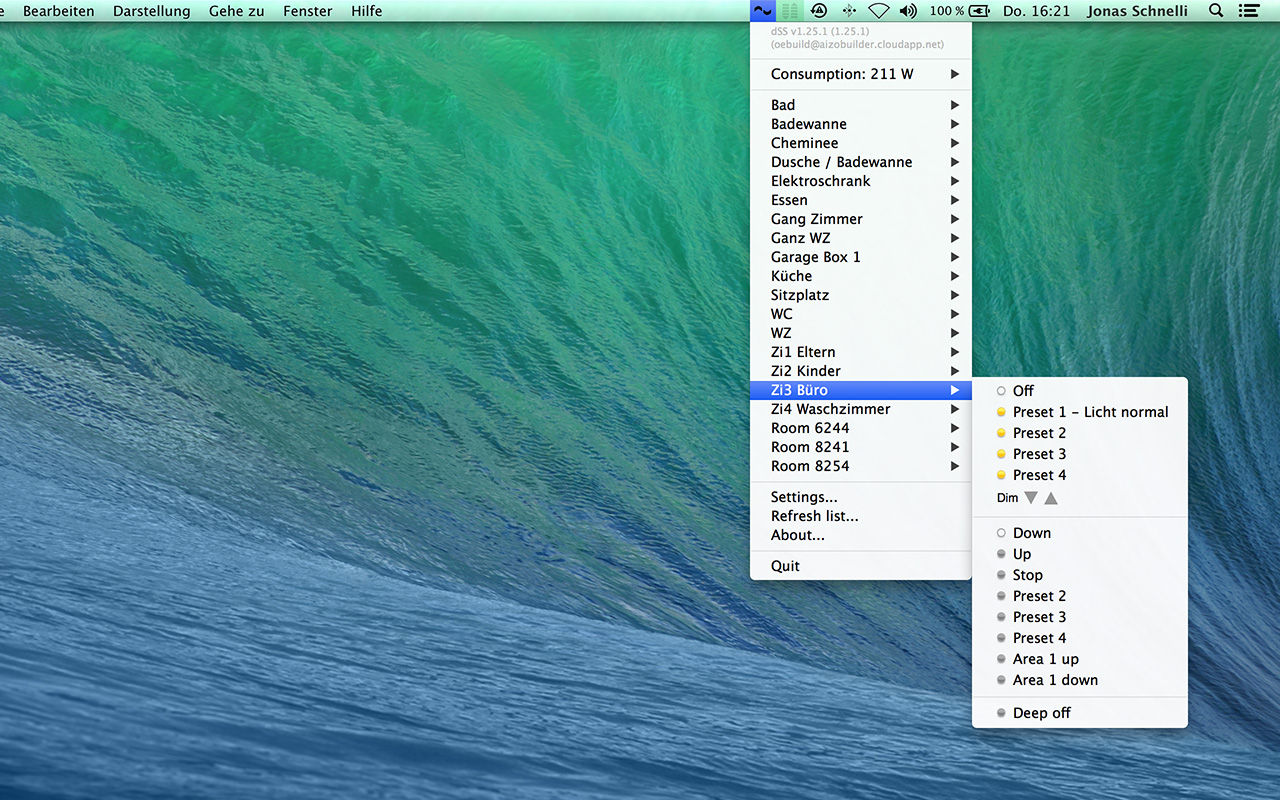Select Preset 3 in the Zi3 Büro submenu

(1038, 453)
